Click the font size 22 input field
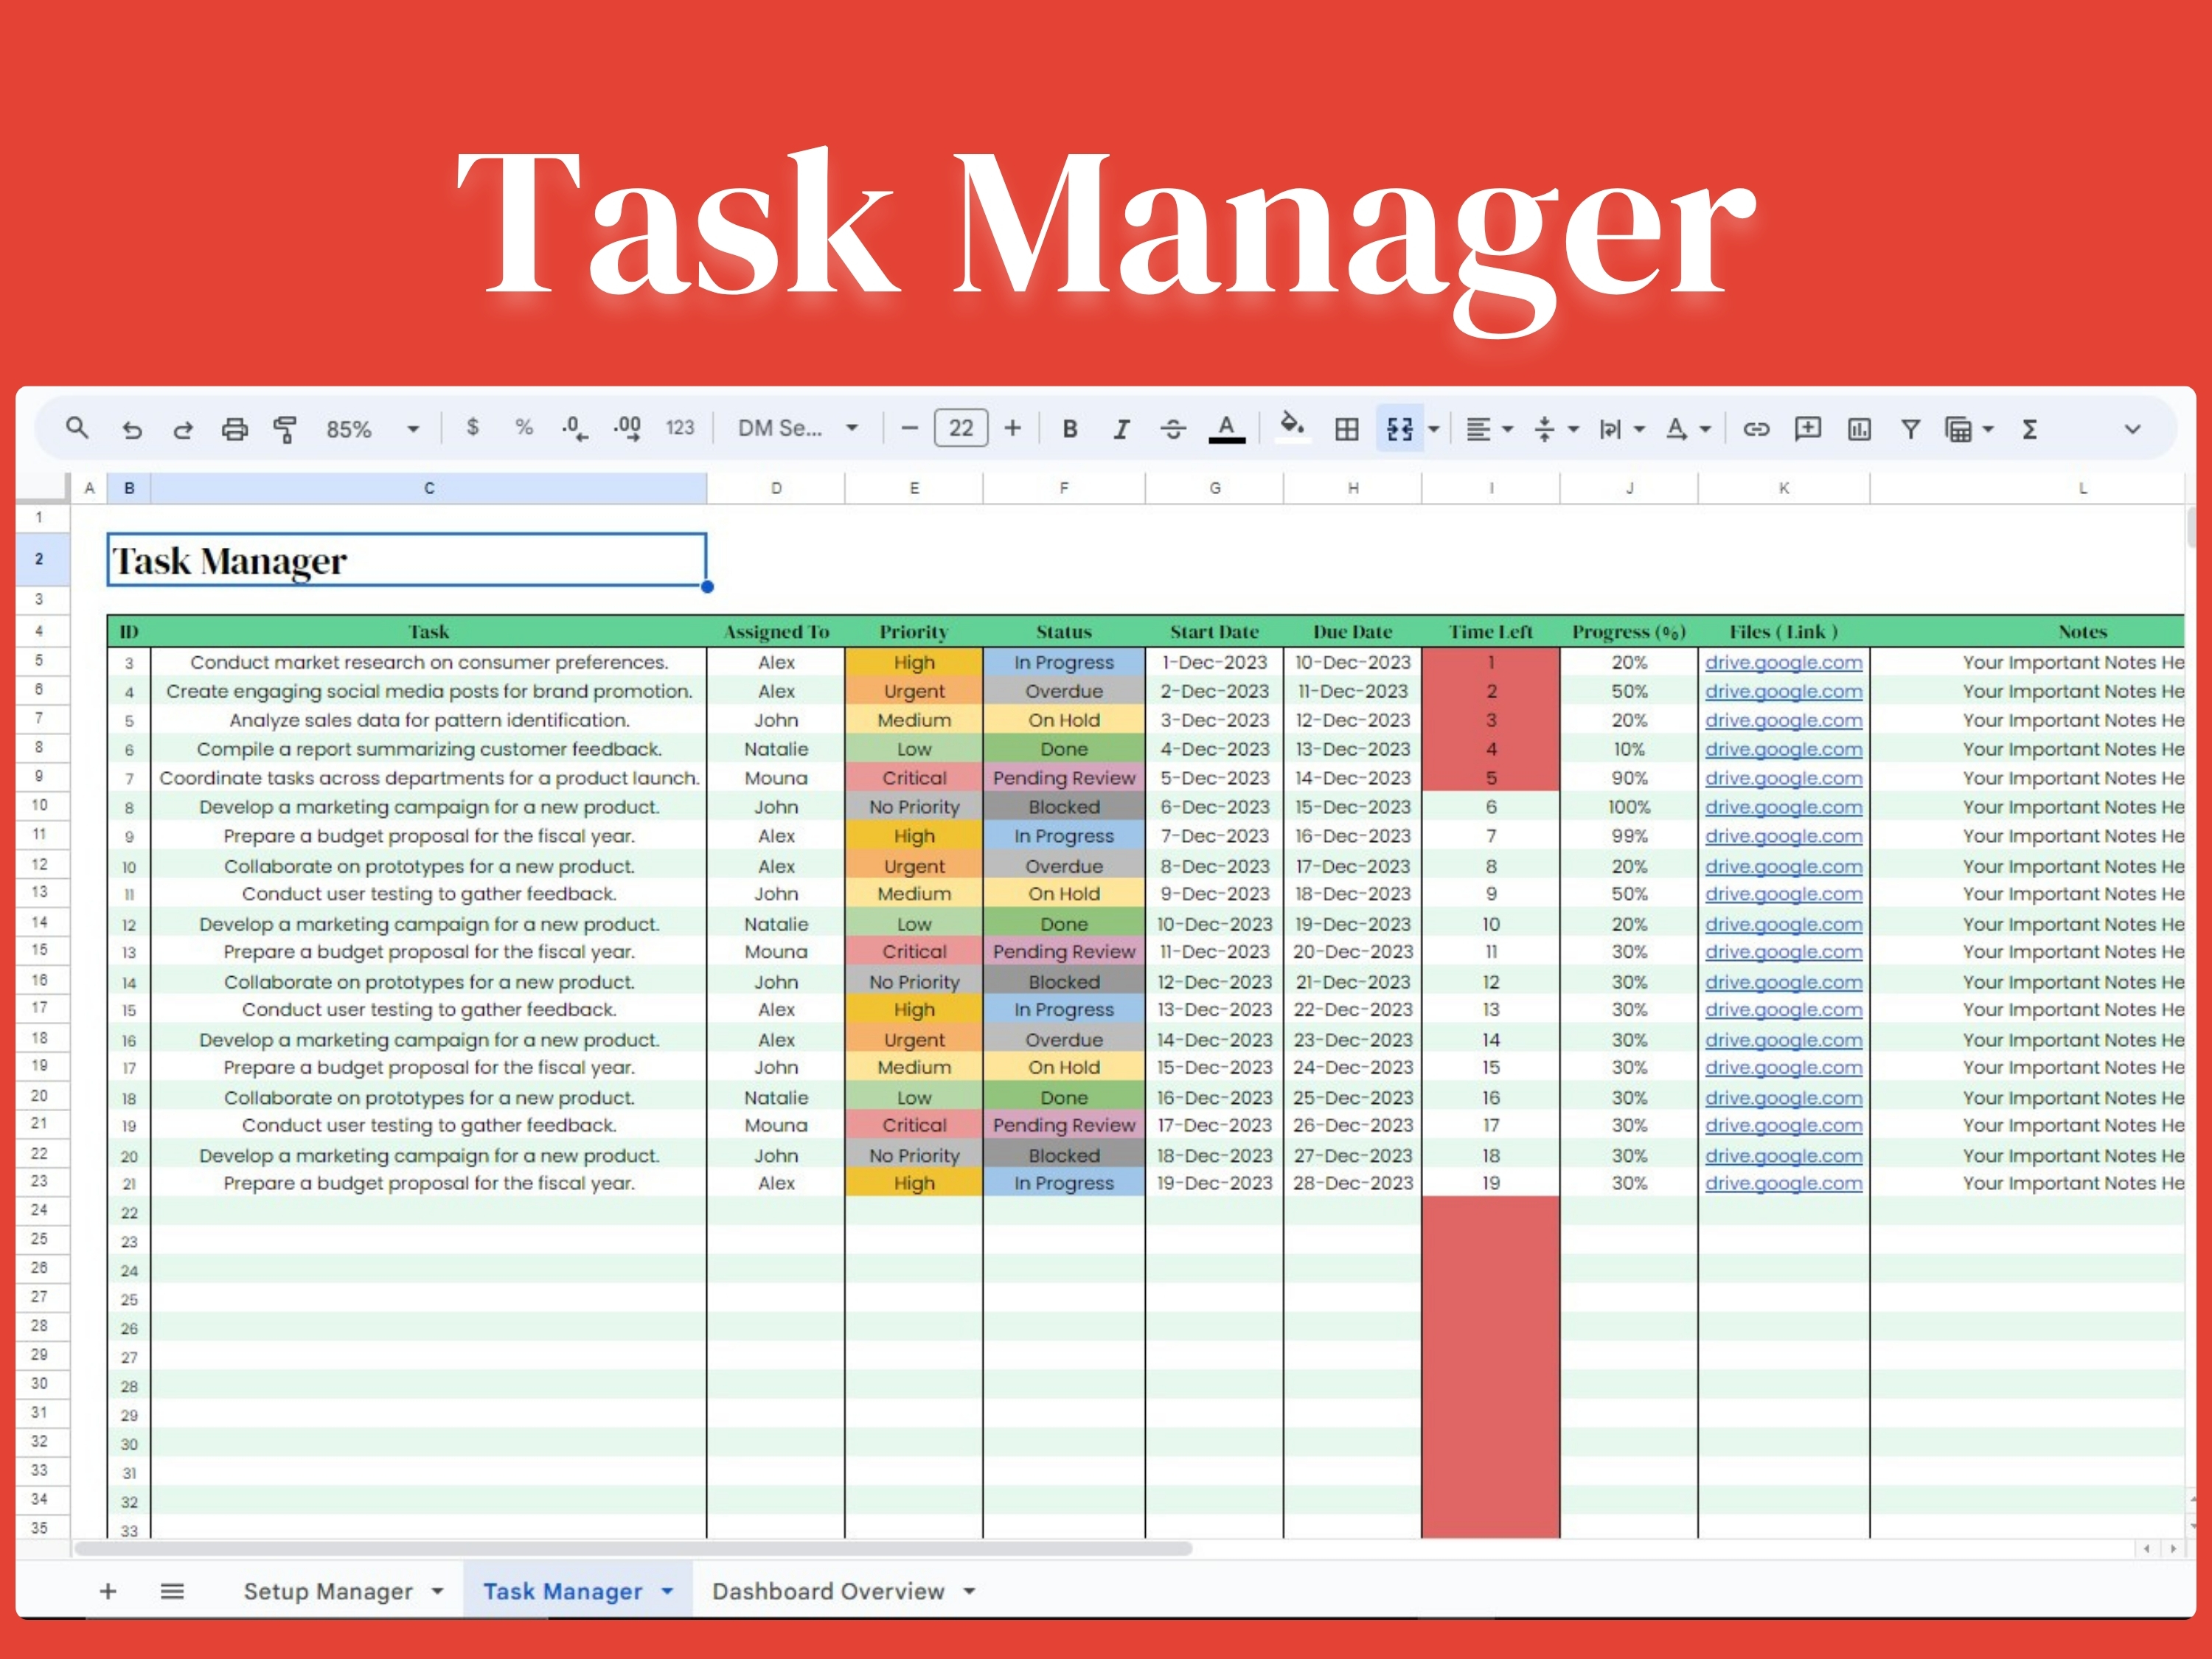Screen dimensions: 2212x1659 960,429
